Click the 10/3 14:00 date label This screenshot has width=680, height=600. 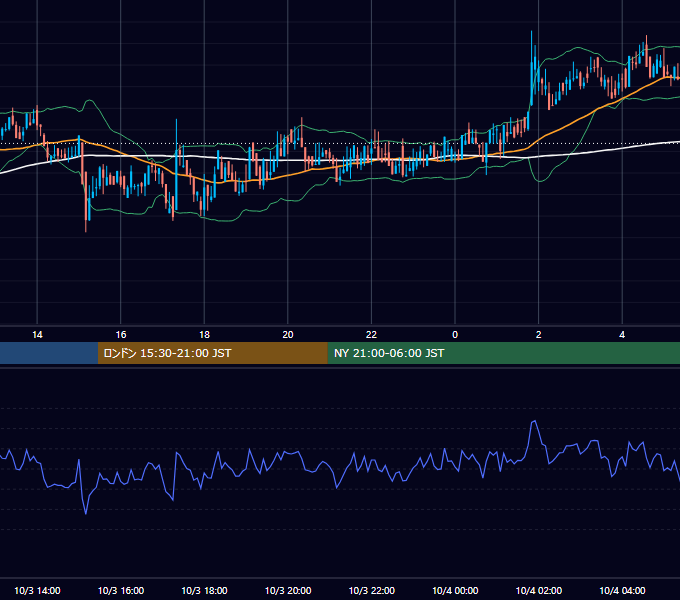pyautogui.click(x=37, y=590)
